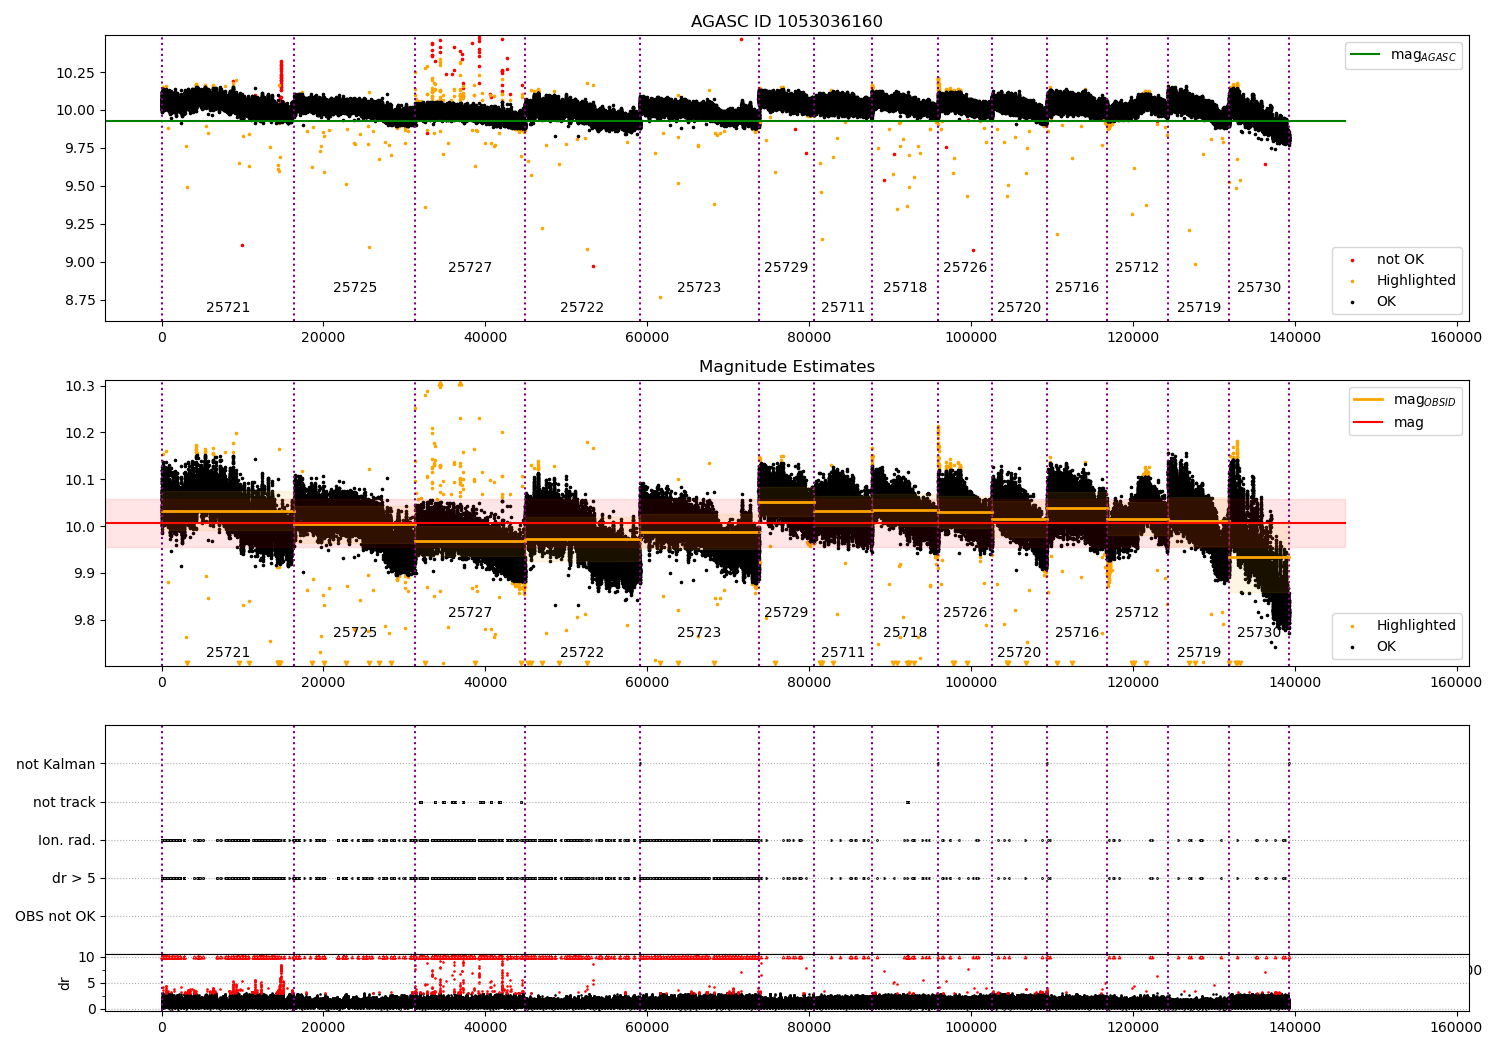This screenshot has height=1050, width=1500.
Task: Click label 25726 in the Magnitude Estimates plot
Action: (x=965, y=613)
